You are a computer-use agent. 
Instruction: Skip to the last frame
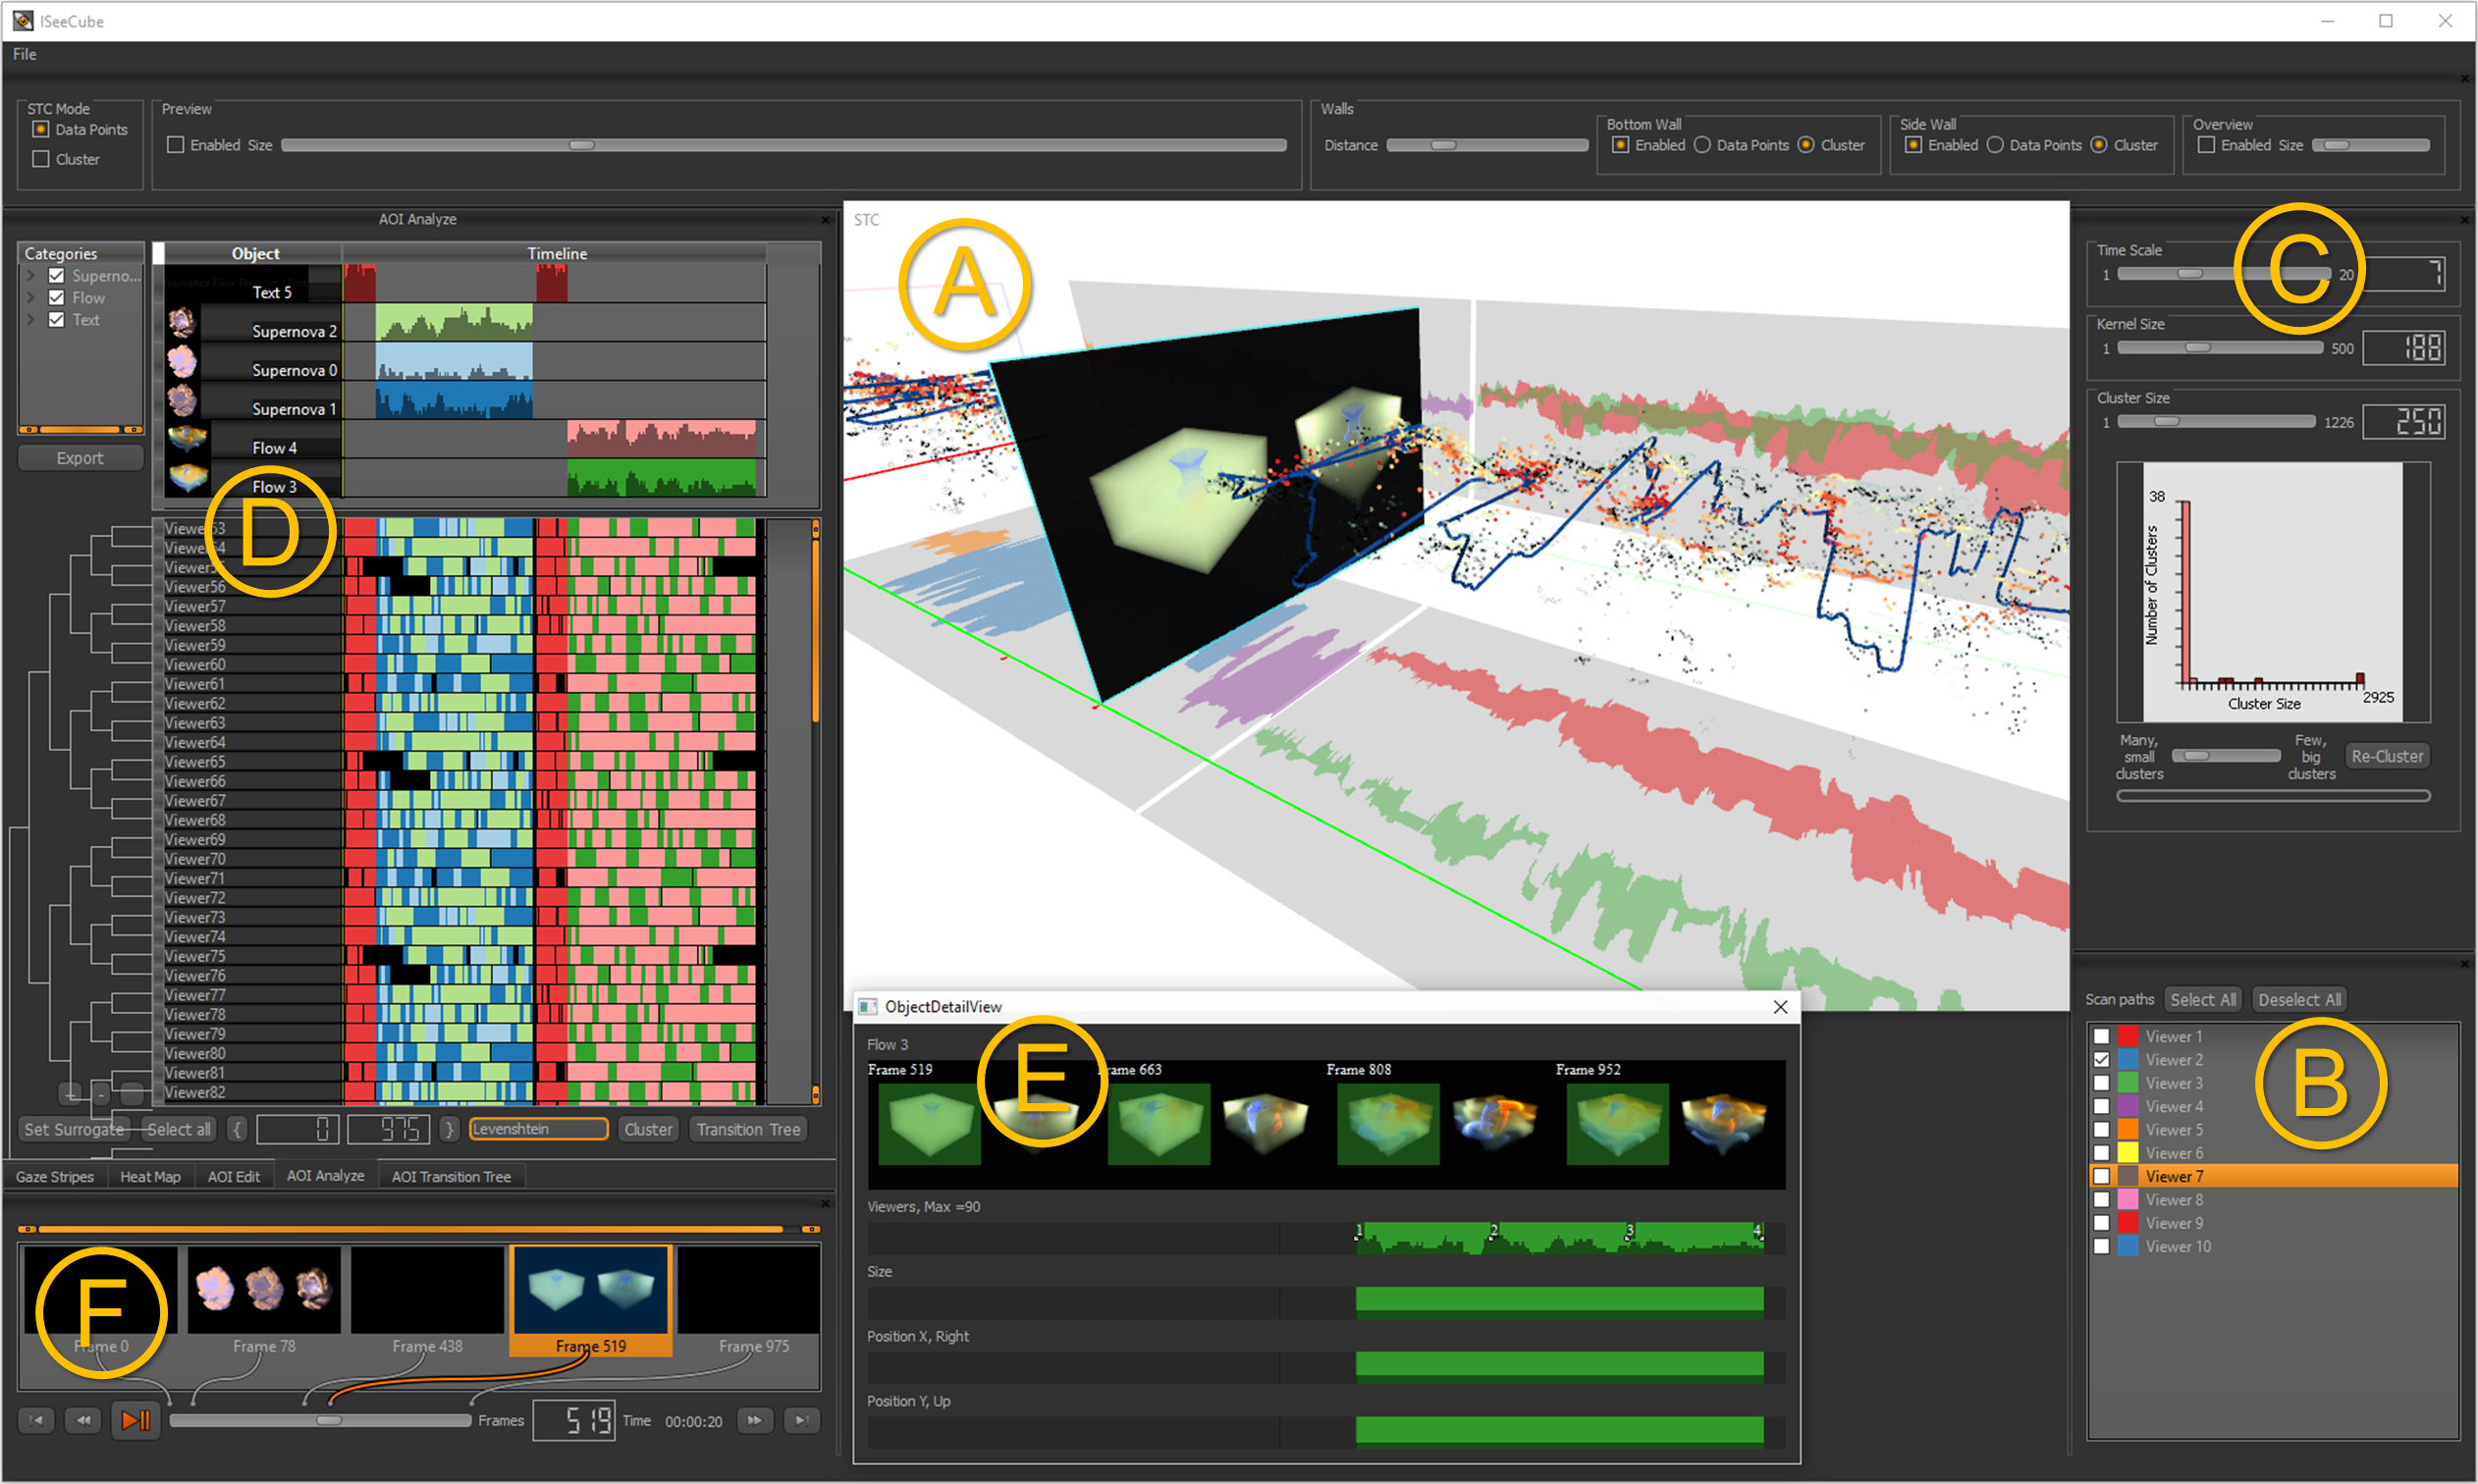(801, 1420)
